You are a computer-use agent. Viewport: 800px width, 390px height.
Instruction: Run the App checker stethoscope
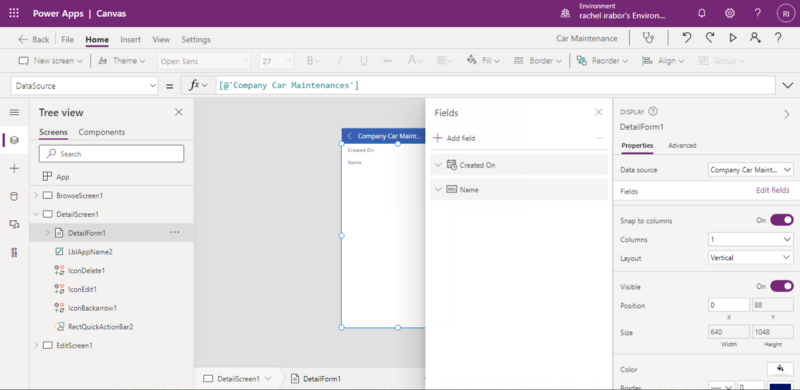pos(648,38)
